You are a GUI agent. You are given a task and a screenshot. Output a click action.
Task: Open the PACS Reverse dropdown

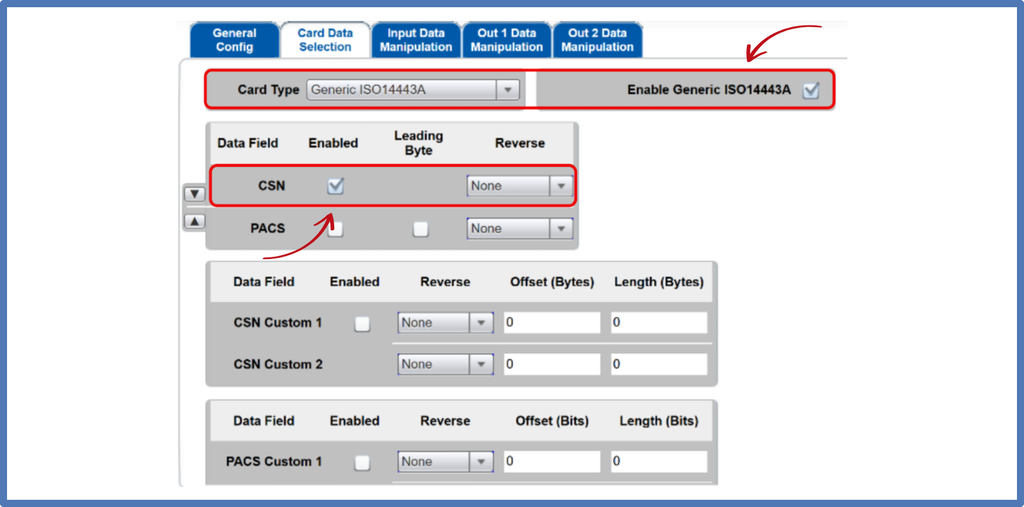(x=520, y=229)
